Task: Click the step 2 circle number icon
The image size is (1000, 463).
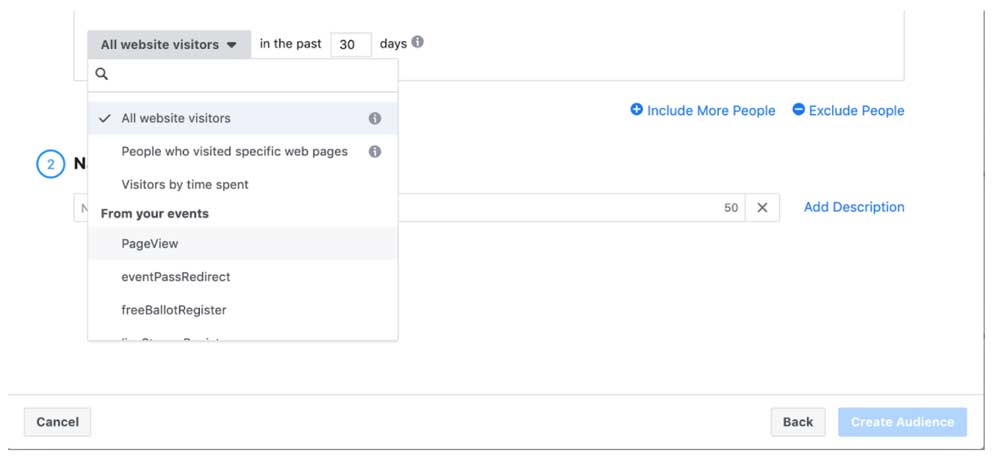Action: pyautogui.click(x=51, y=164)
